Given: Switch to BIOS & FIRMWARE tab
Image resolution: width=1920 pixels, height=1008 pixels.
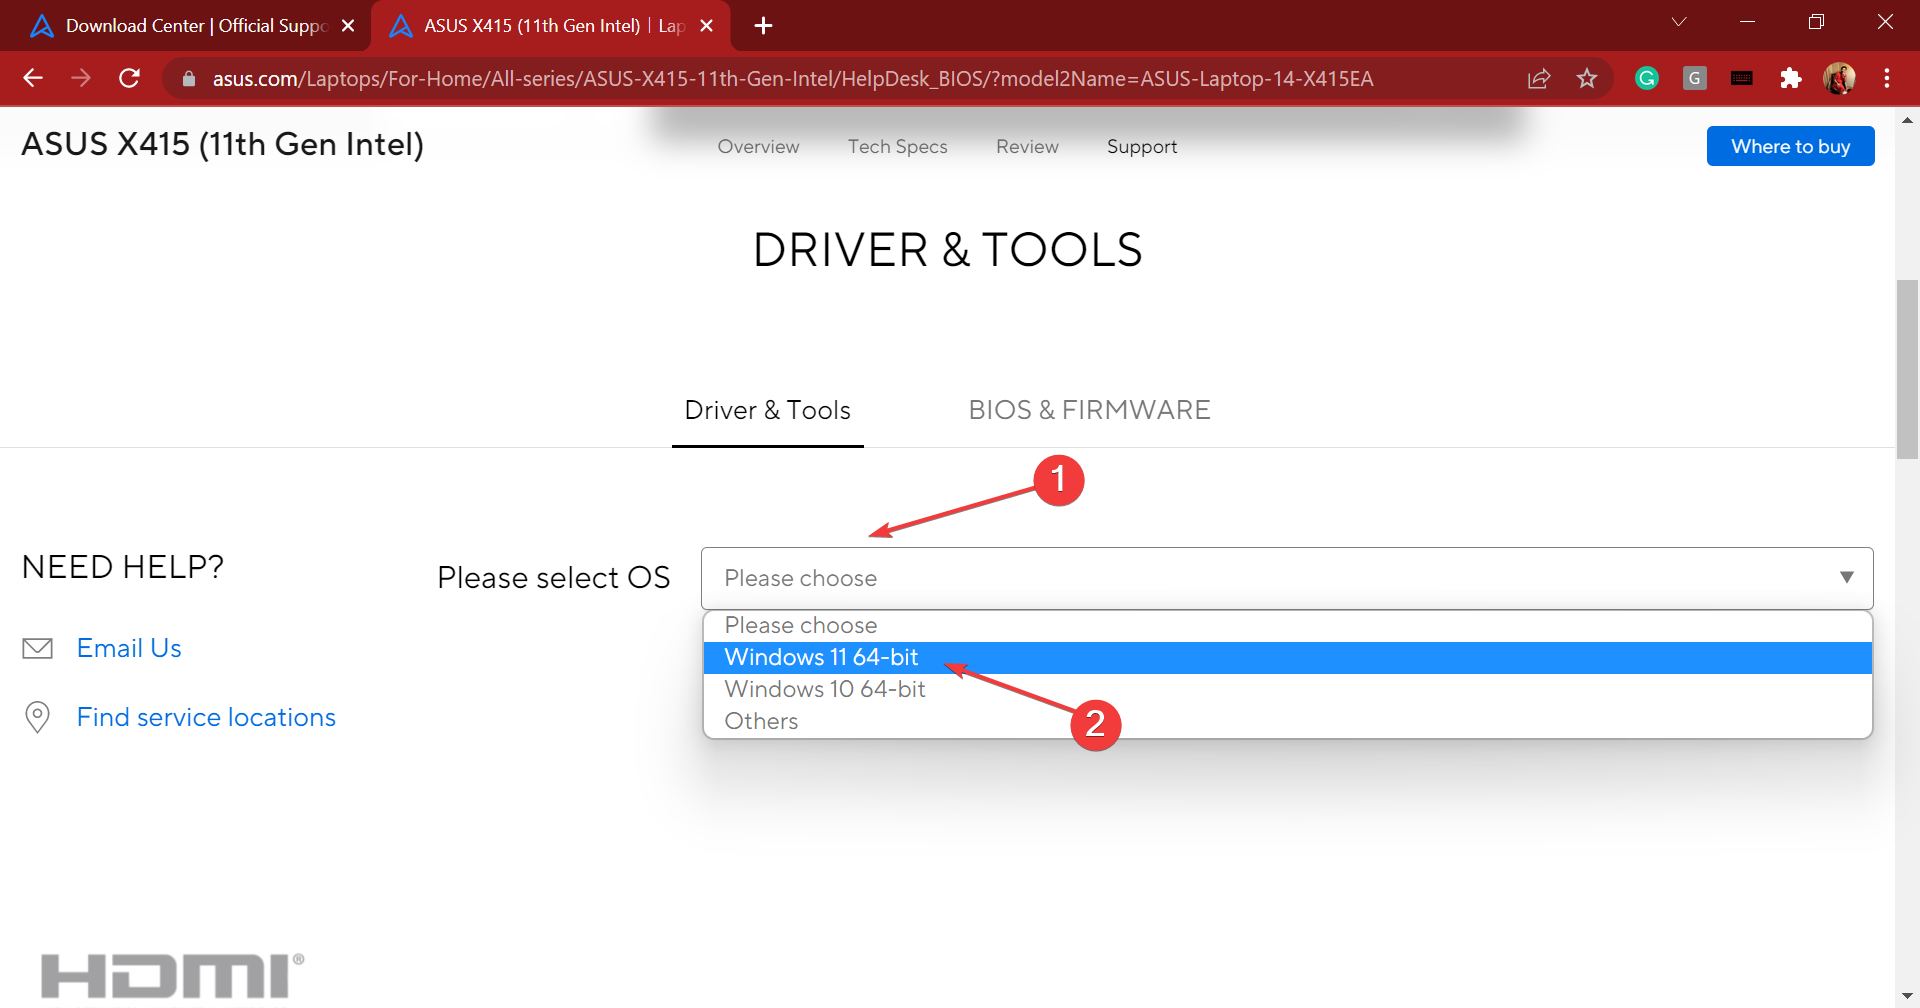Looking at the screenshot, I should [1089, 410].
